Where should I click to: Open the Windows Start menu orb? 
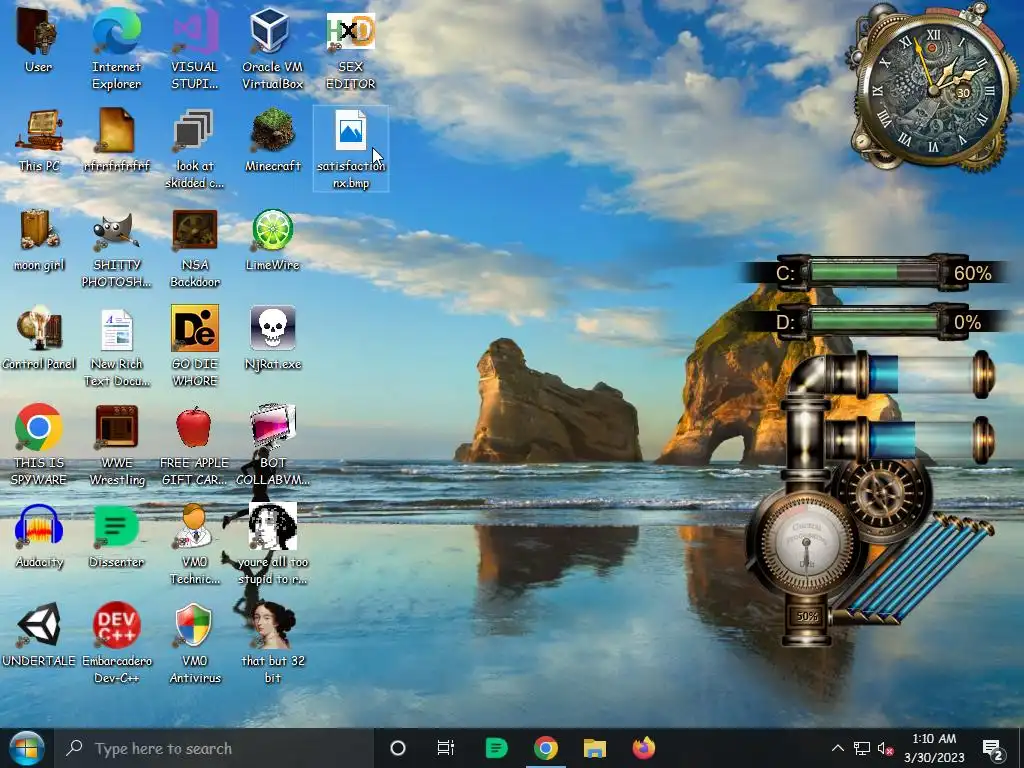pyautogui.click(x=26, y=748)
